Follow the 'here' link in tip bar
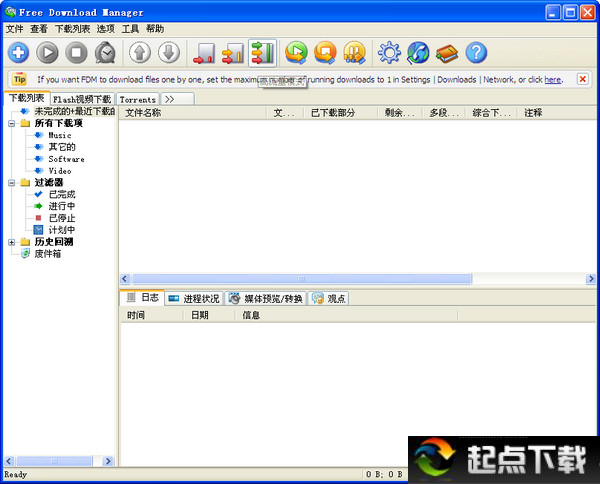 [553, 80]
